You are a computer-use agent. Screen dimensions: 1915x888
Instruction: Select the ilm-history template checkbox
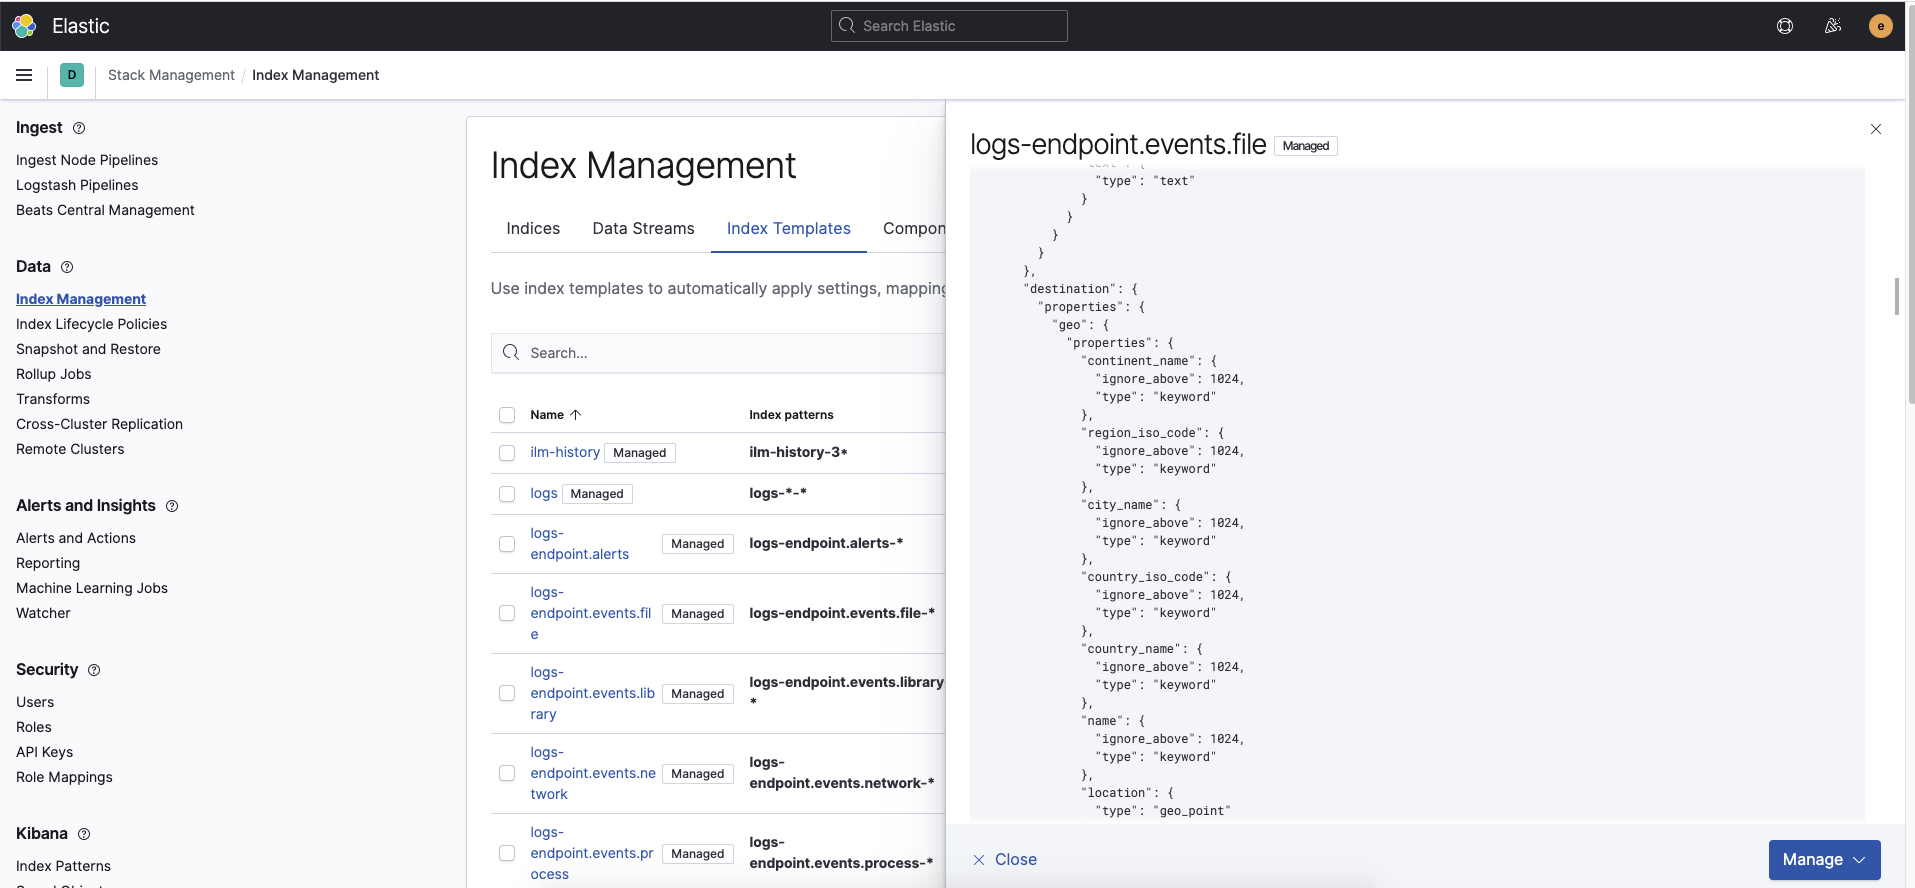pos(507,453)
